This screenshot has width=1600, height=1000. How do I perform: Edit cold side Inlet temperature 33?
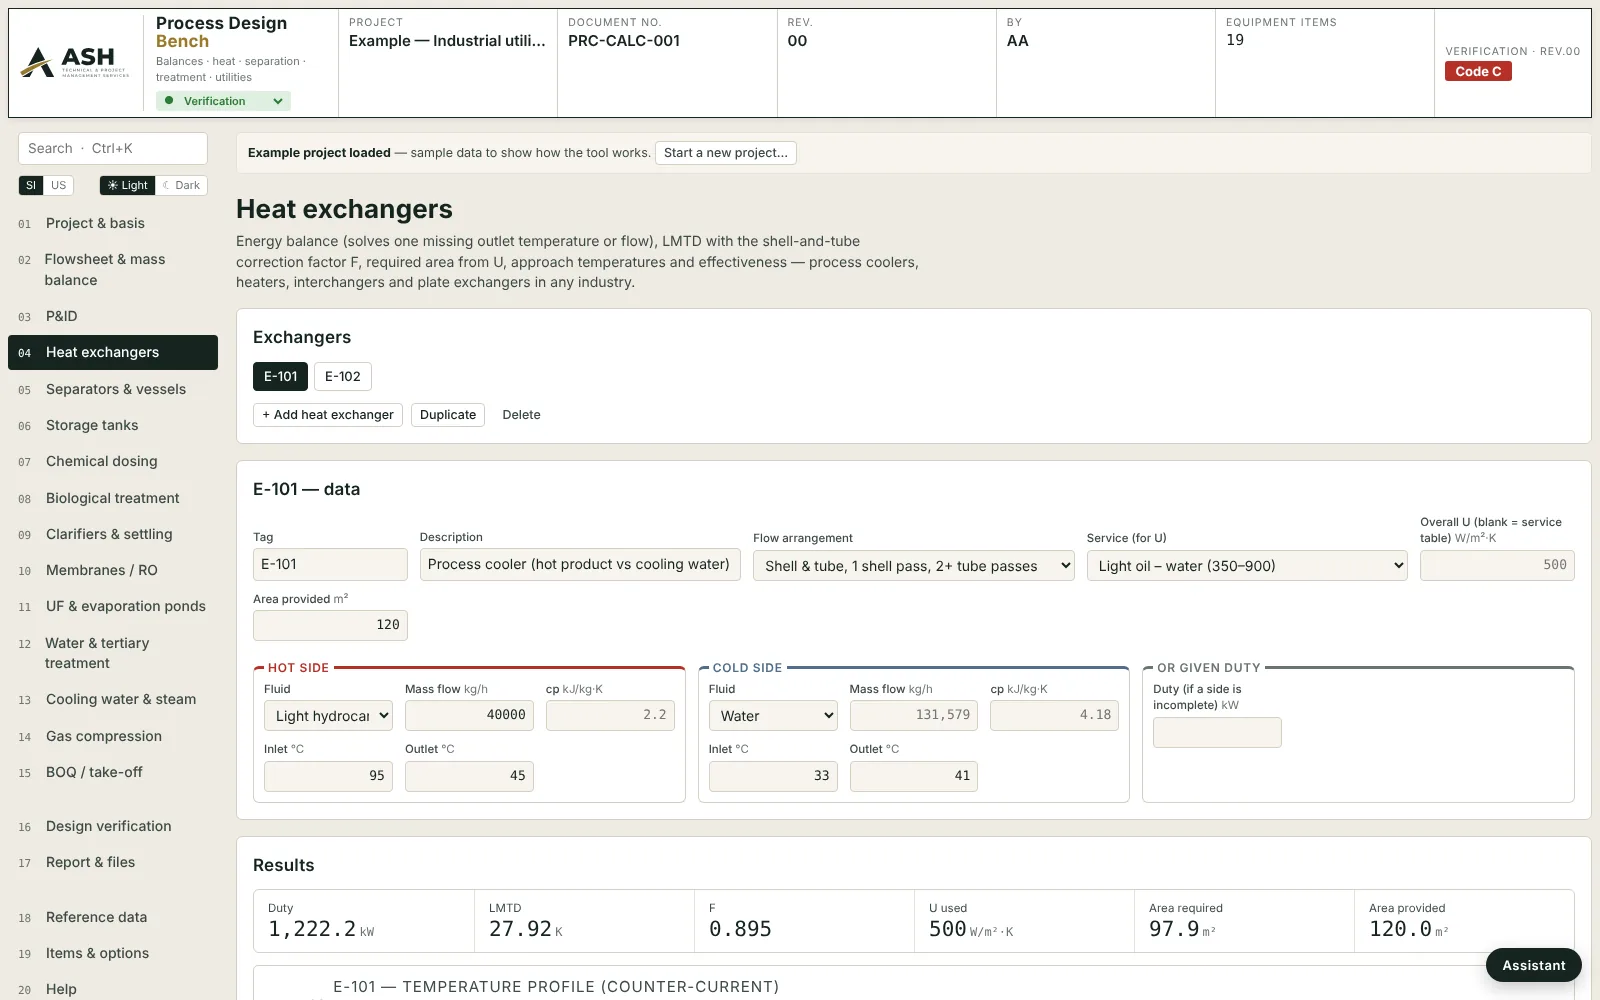tap(773, 776)
